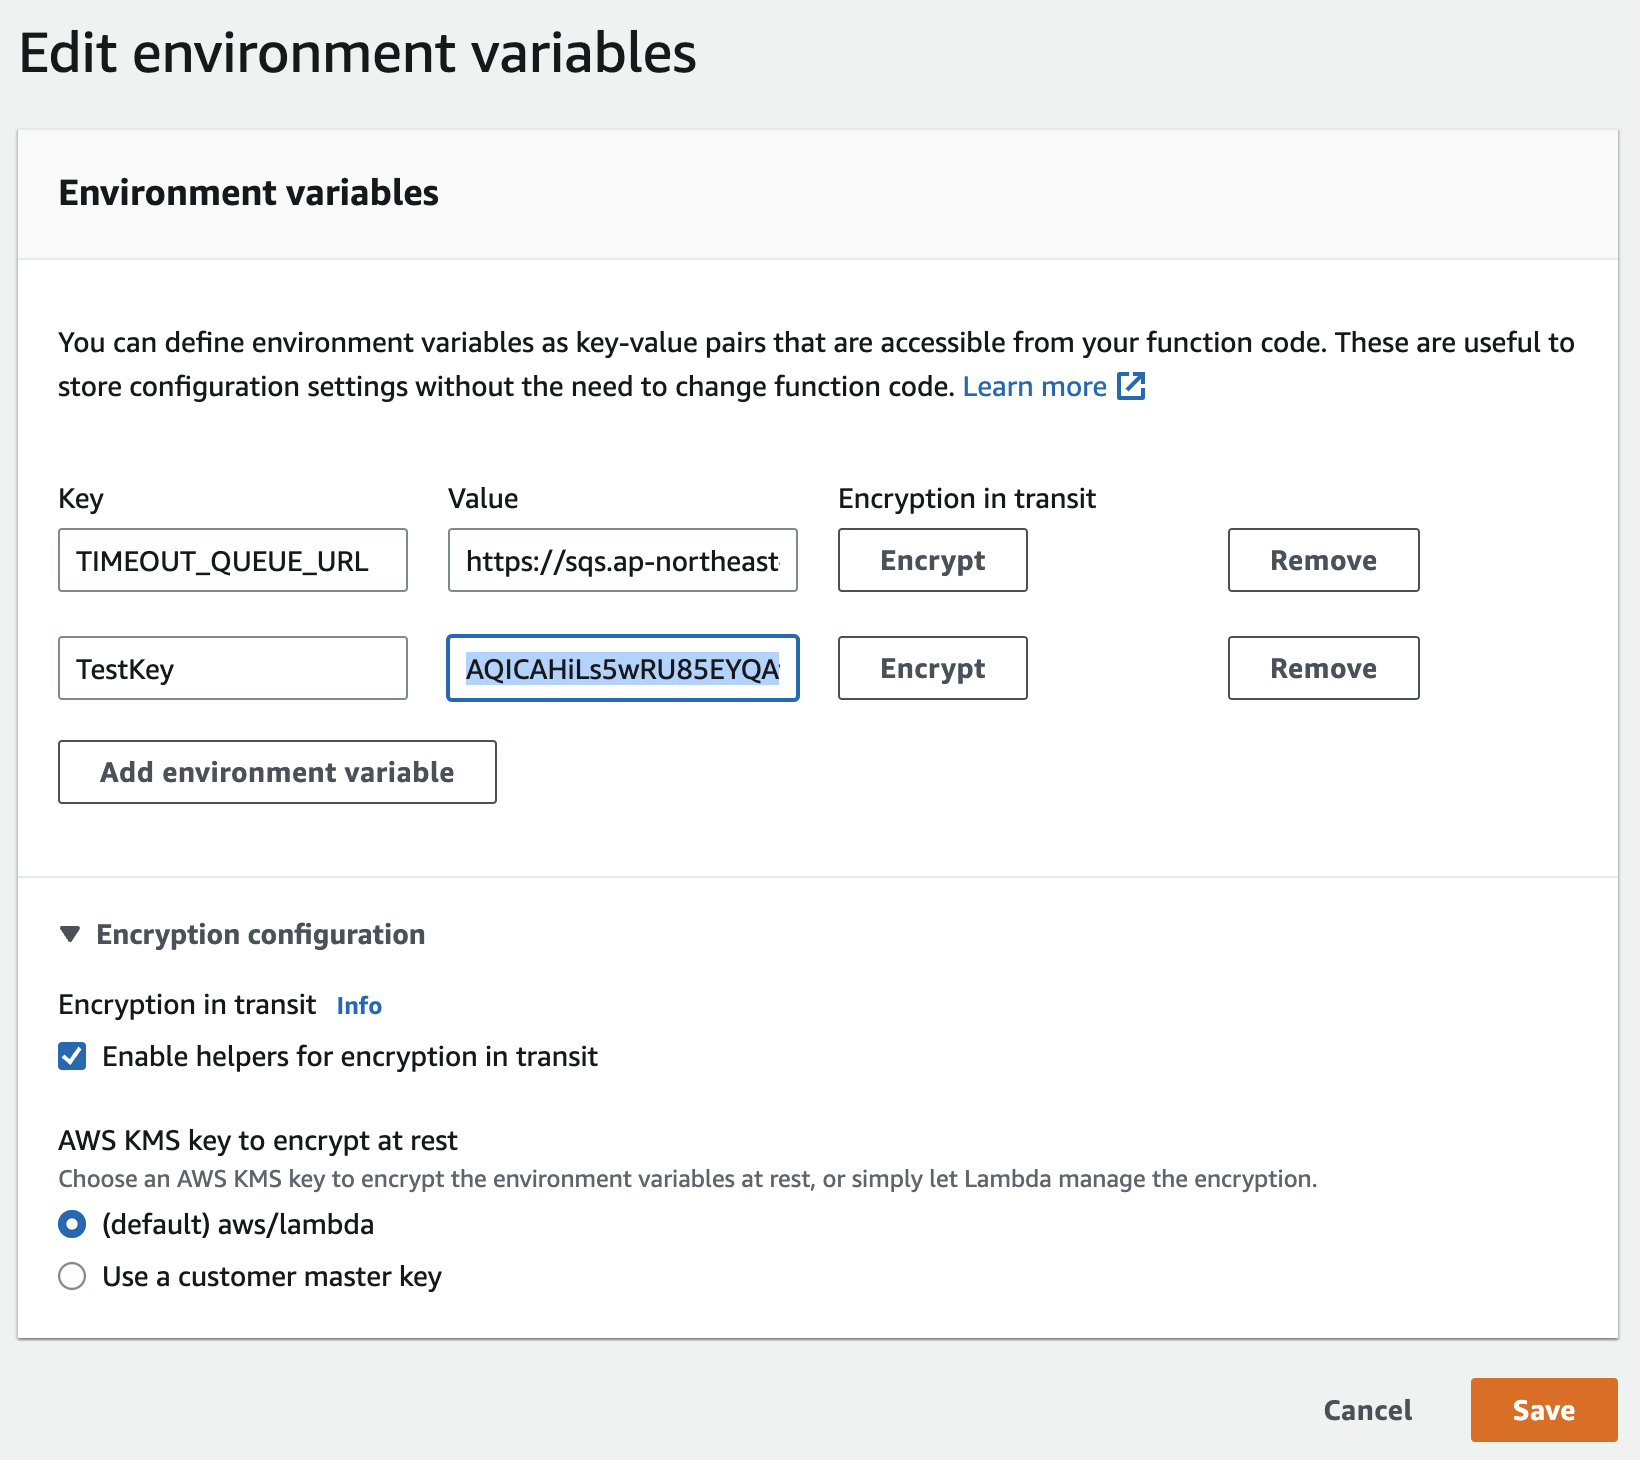Choose Use a customer master key
The width and height of the screenshot is (1640, 1460).
tap(72, 1276)
